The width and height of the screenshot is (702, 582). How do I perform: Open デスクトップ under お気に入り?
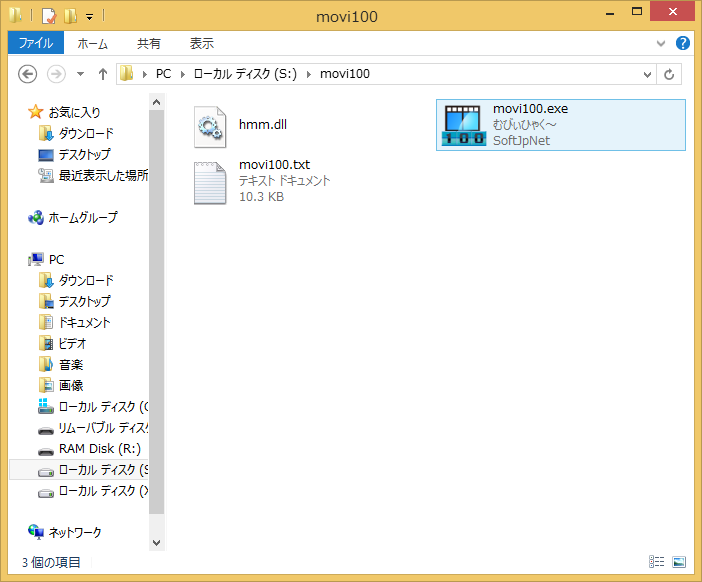[85, 154]
